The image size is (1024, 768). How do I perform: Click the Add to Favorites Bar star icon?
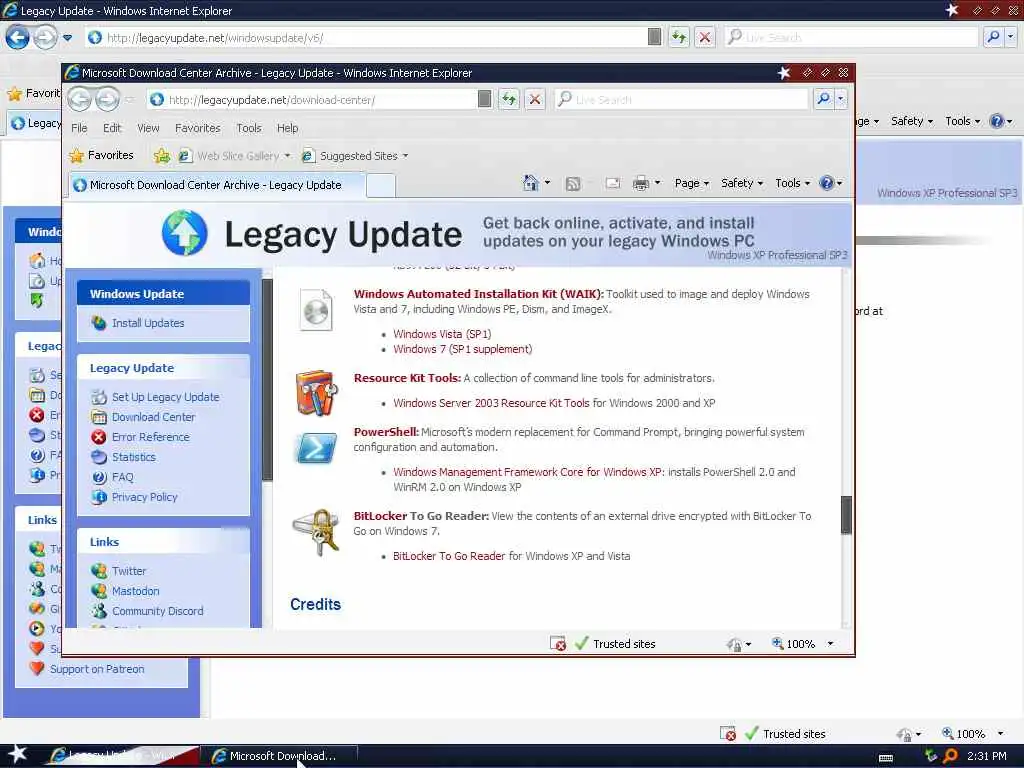(161, 155)
